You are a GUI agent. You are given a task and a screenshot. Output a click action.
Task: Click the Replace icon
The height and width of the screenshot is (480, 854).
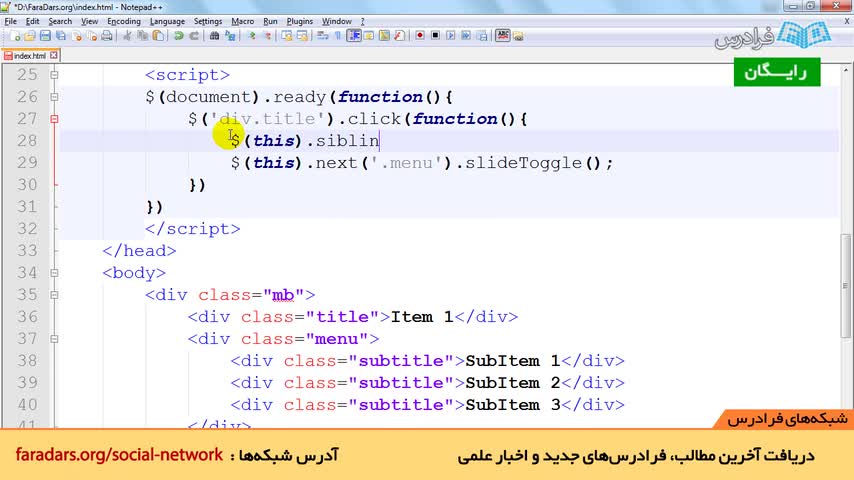[230, 36]
